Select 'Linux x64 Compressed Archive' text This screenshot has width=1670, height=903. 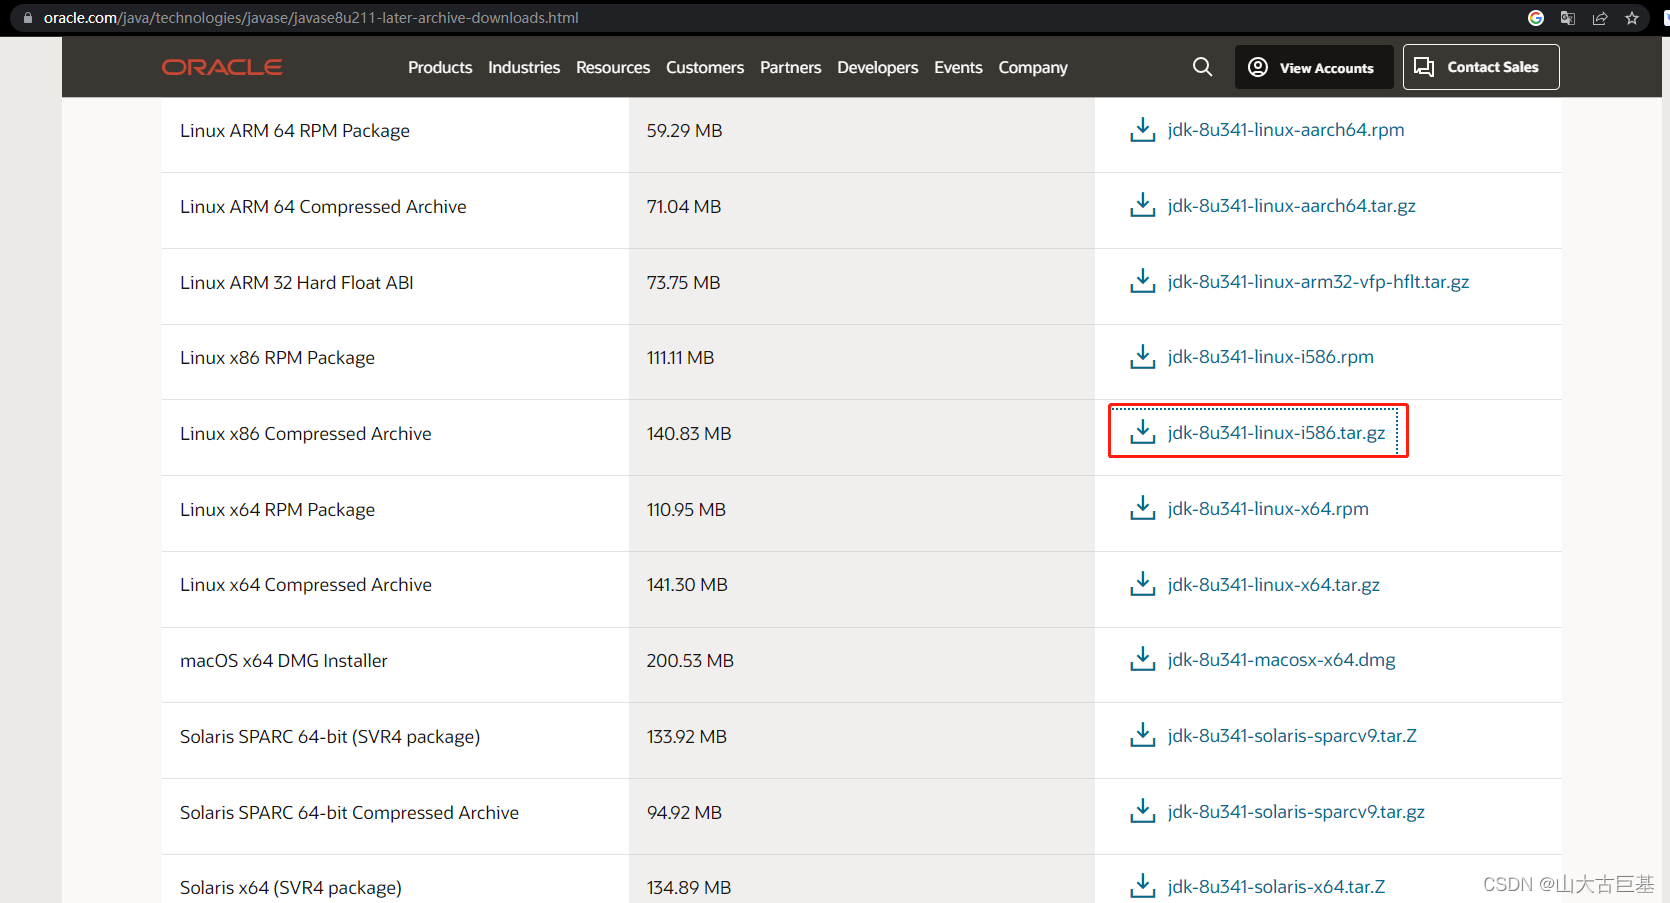306,585
